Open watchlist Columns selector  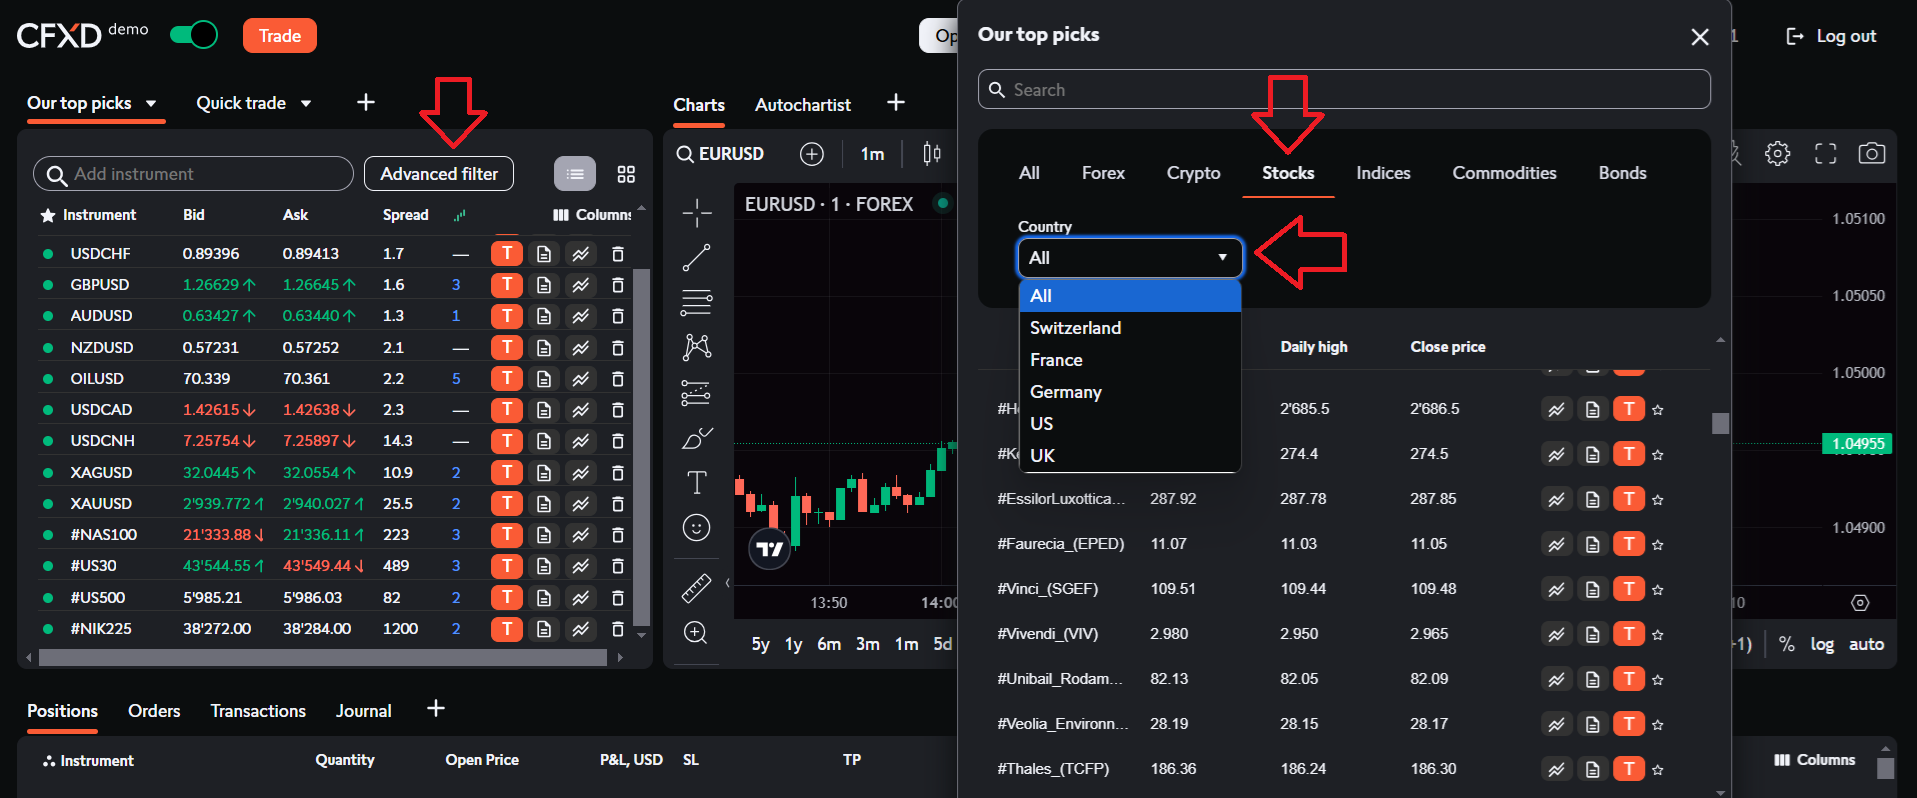pyautogui.click(x=593, y=215)
